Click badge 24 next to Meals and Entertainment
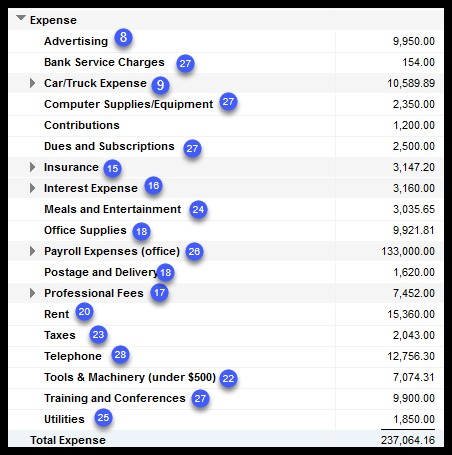This screenshot has width=452, height=455. point(198,210)
